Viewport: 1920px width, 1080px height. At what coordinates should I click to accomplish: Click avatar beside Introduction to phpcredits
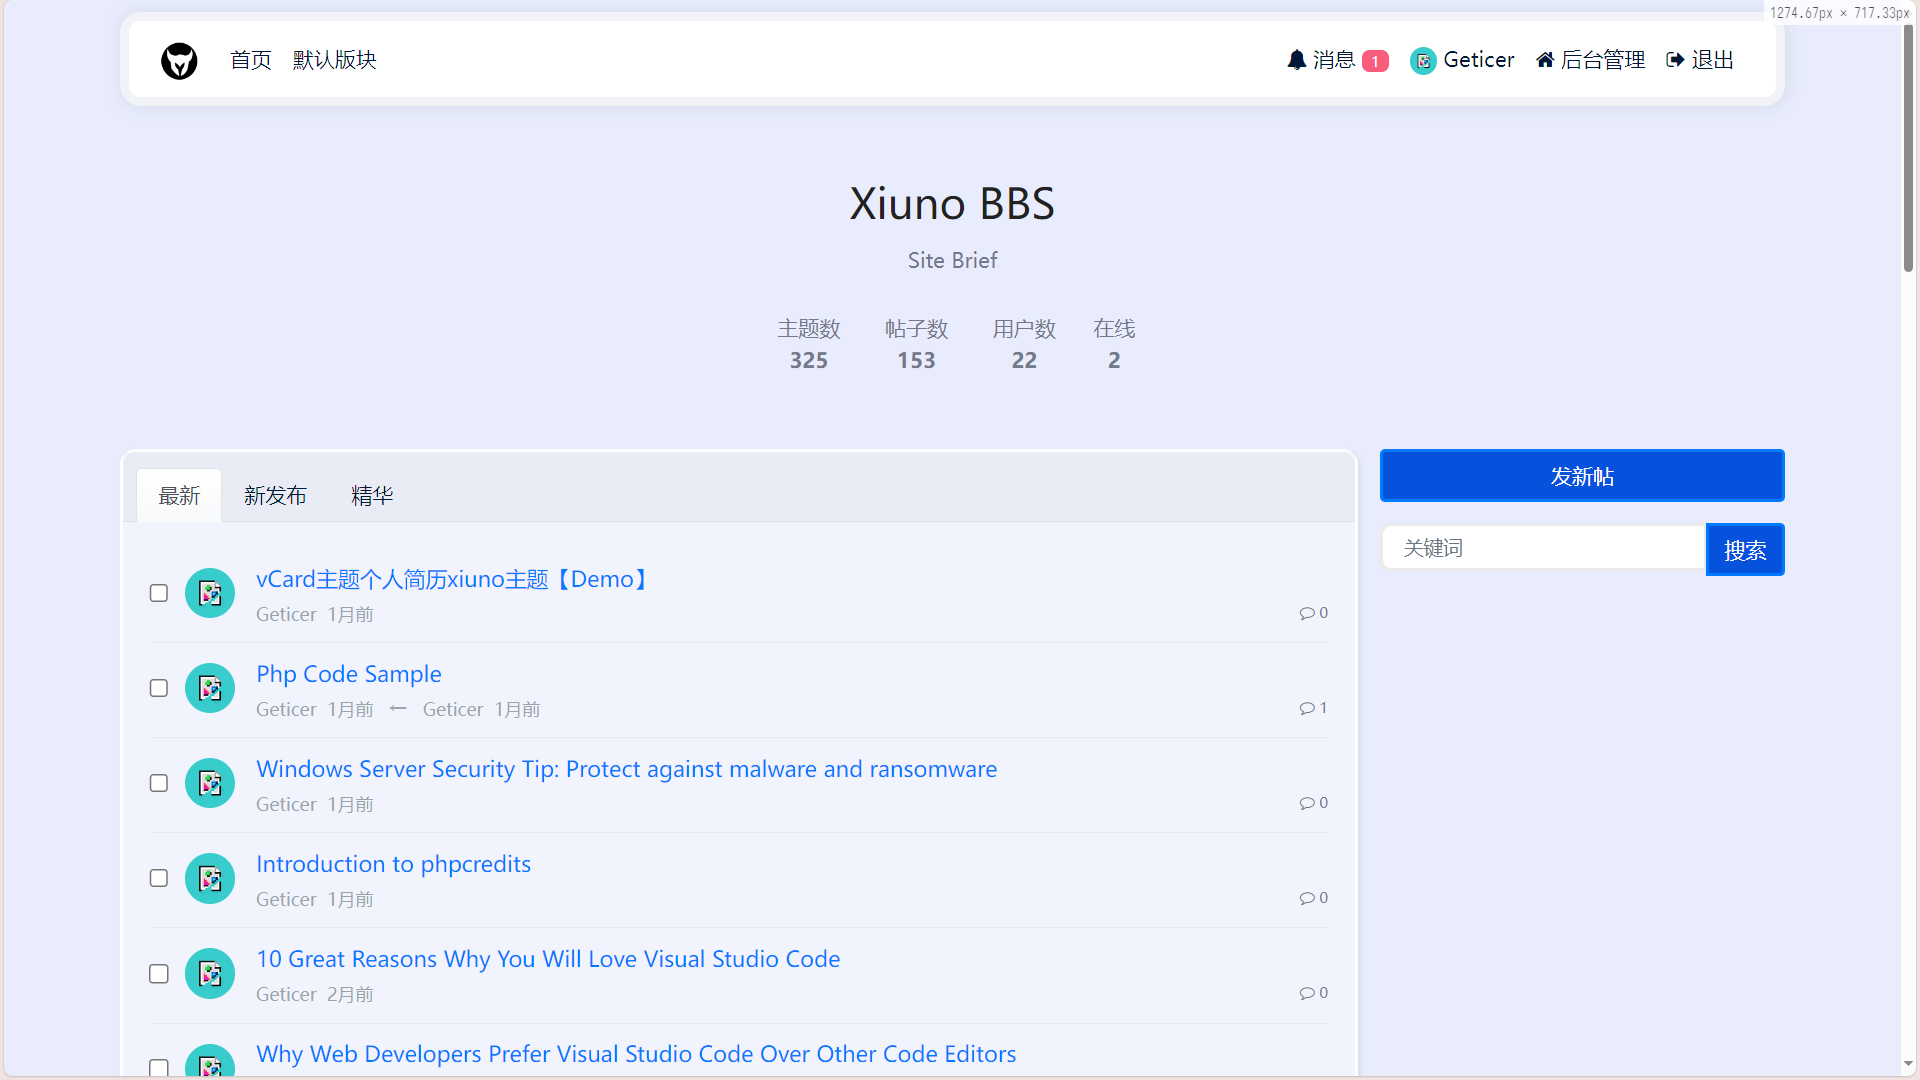(210, 878)
